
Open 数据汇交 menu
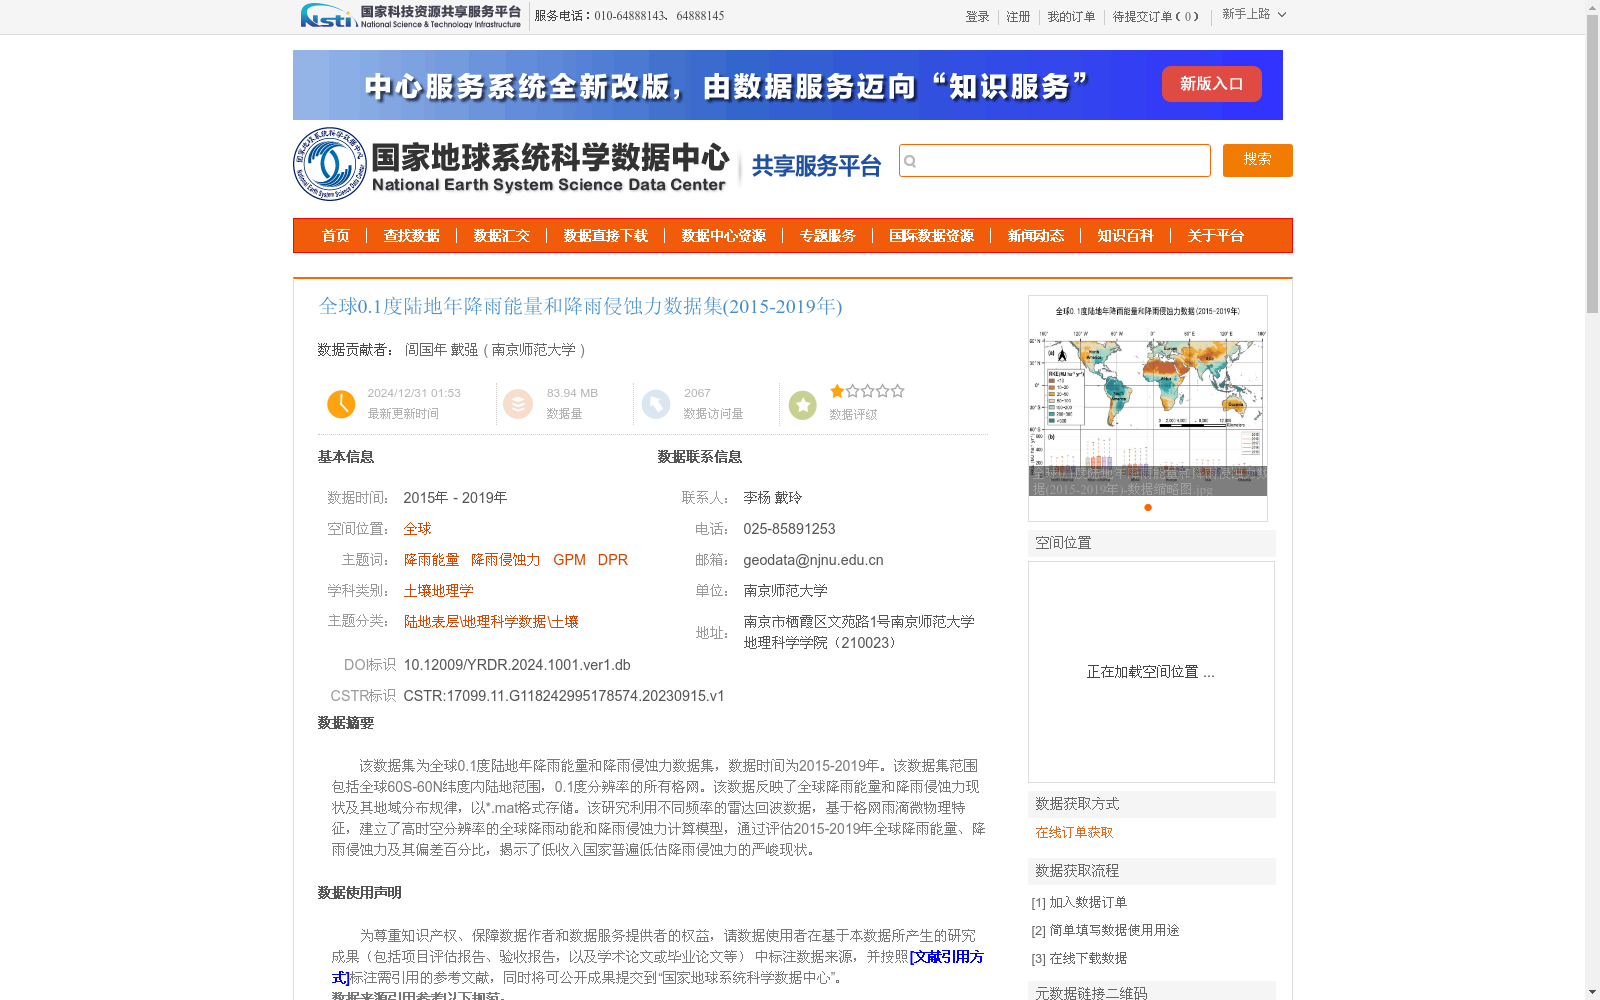tap(502, 236)
